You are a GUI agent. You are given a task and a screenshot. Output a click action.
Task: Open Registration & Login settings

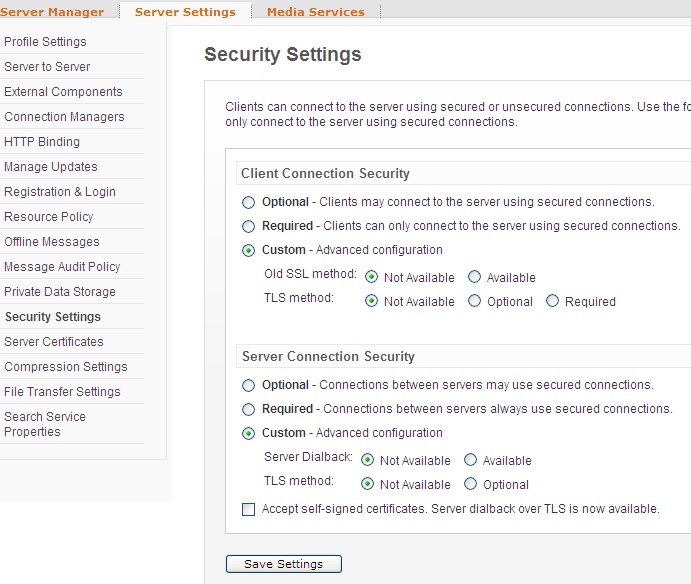pos(59,192)
